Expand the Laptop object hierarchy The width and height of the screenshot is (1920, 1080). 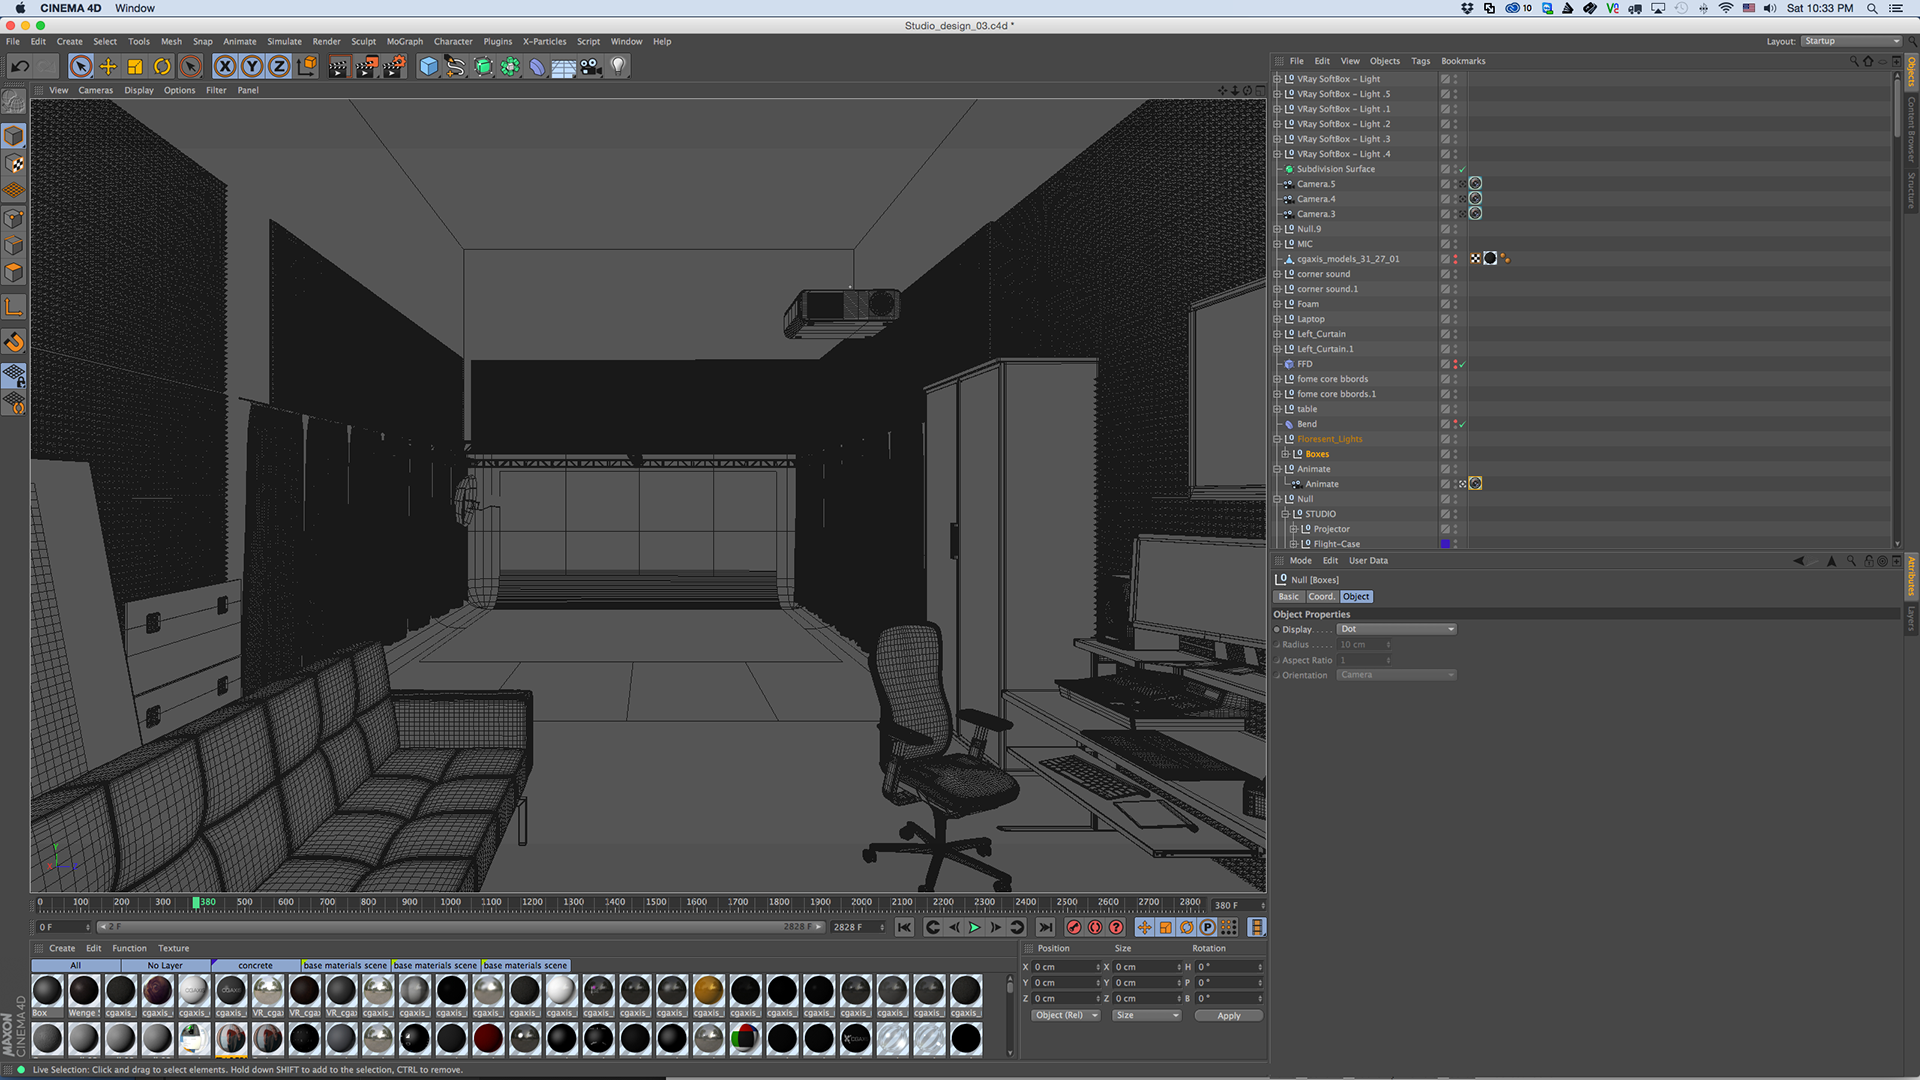(1277, 319)
